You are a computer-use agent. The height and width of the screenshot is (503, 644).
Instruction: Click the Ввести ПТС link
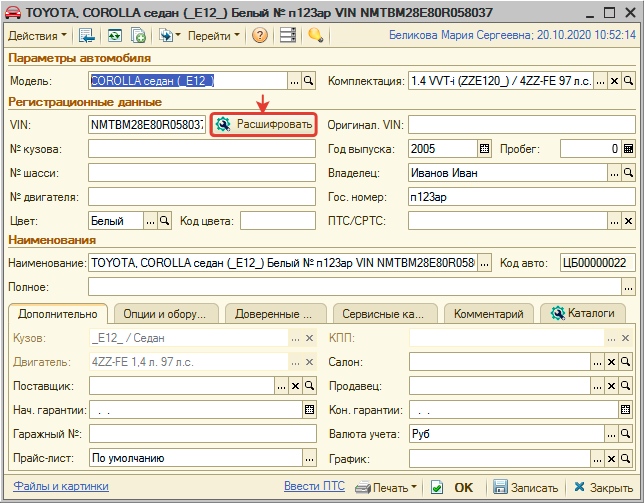[x=315, y=486]
